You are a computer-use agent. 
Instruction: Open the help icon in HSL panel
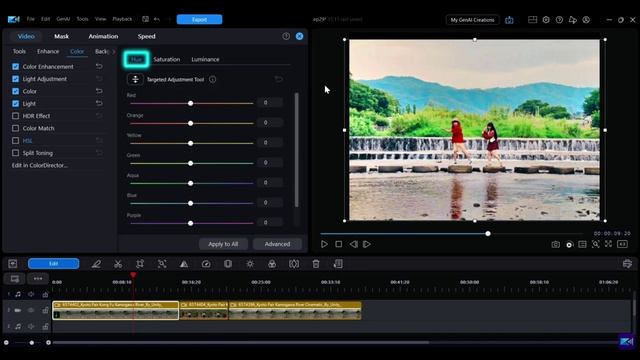click(286, 36)
